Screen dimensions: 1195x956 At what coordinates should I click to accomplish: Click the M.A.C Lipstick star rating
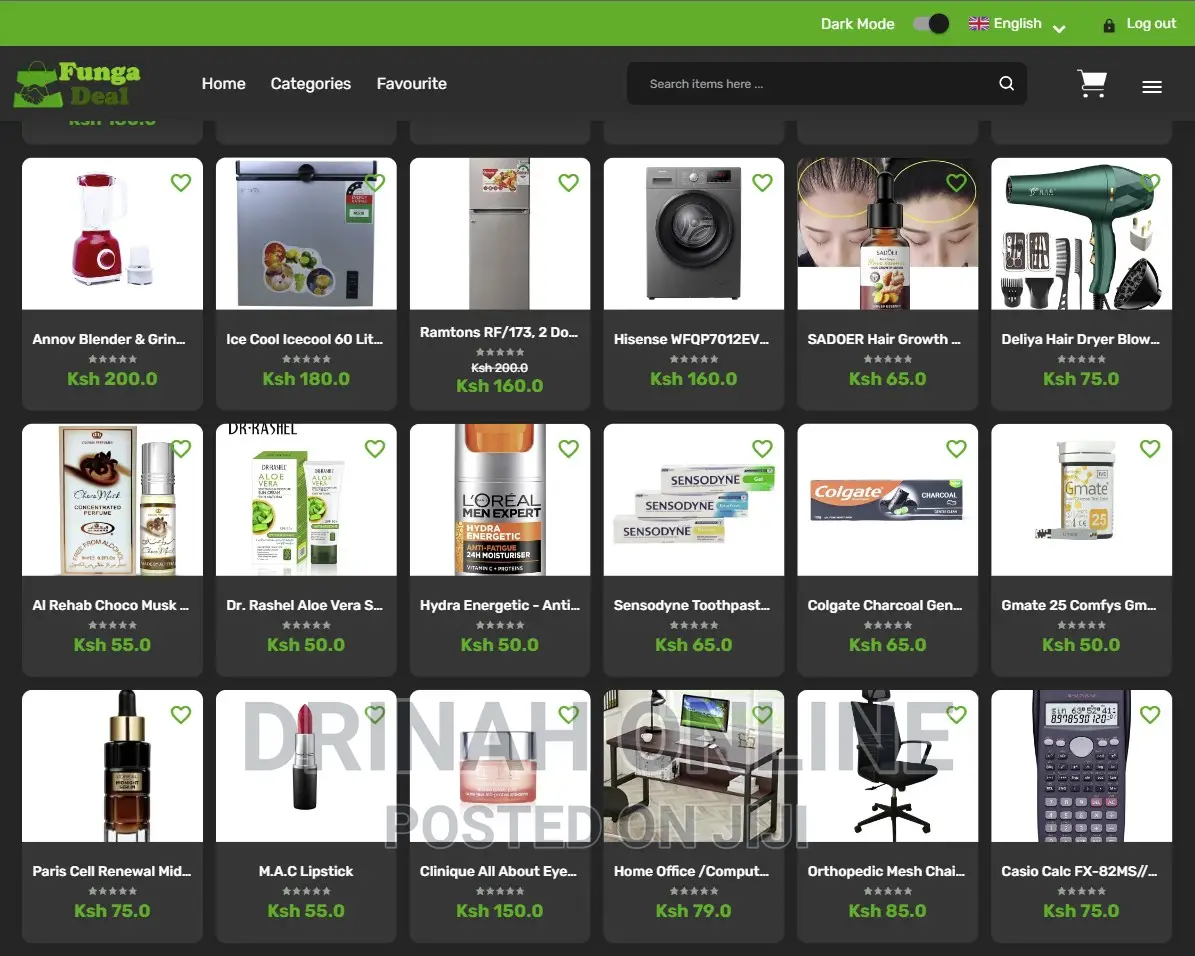click(x=306, y=891)
